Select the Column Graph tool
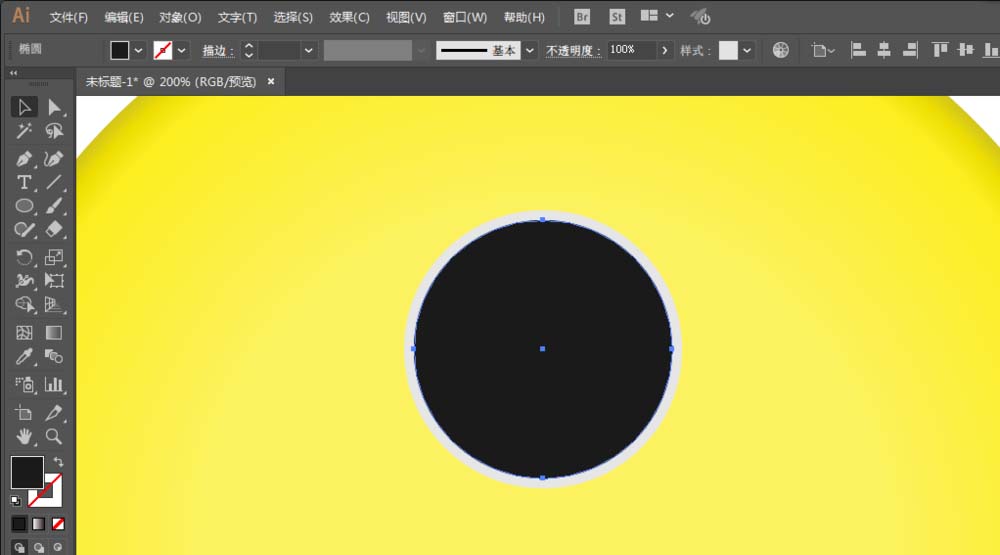 tap(54, 385)
